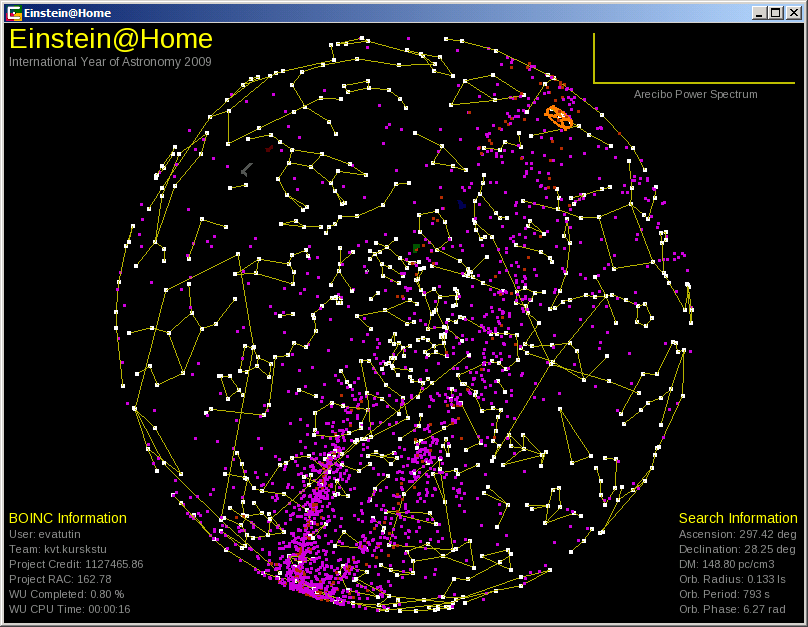Click Orb. Phase: 6.27 rad line
Screen dimensions: 808x627
click(732, 609)
